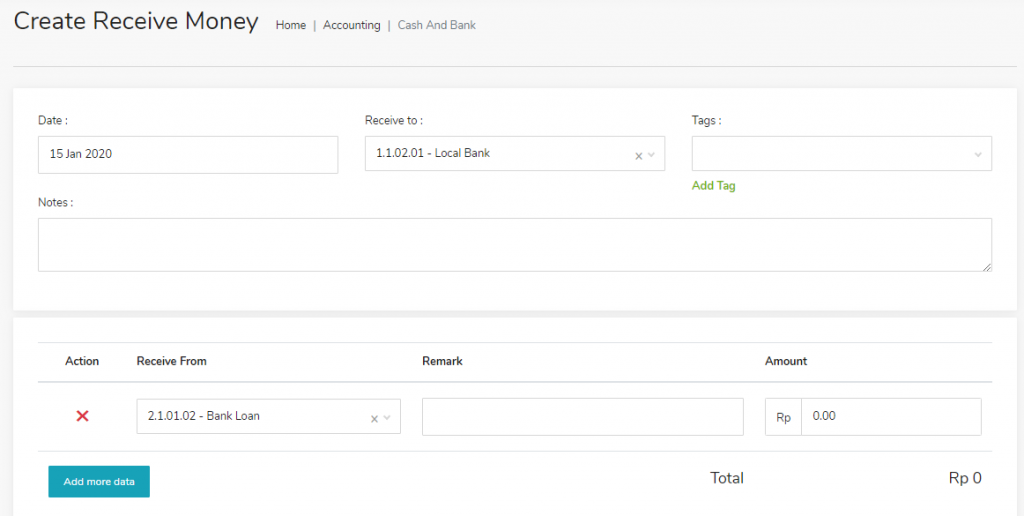Go to Home breadcrumb
Viewport: 1024px width, 516px height.
point(290,25)
